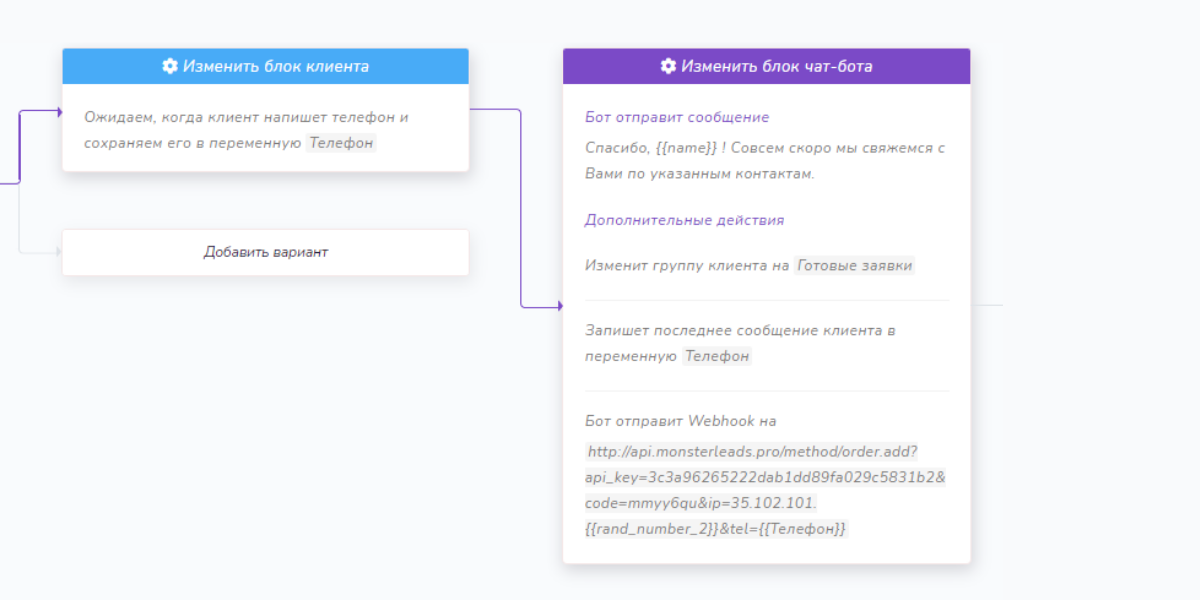
Task: Click the webhook URL monsterleads.pro text
Action: 766,490
